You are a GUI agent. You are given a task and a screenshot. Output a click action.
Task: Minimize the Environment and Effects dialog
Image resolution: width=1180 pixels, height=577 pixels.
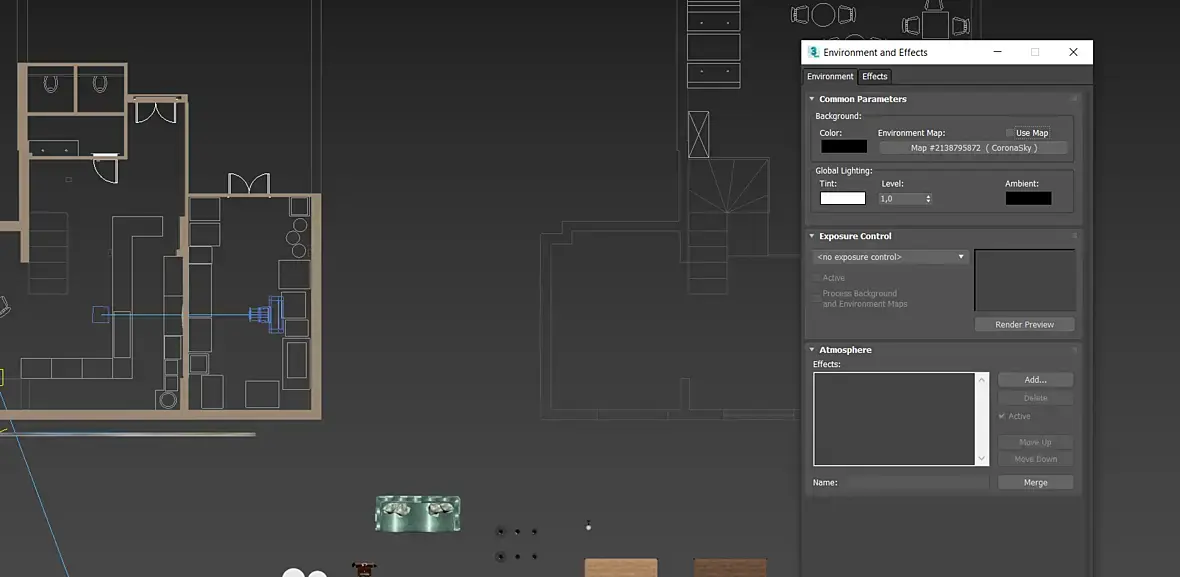point(998,52)
